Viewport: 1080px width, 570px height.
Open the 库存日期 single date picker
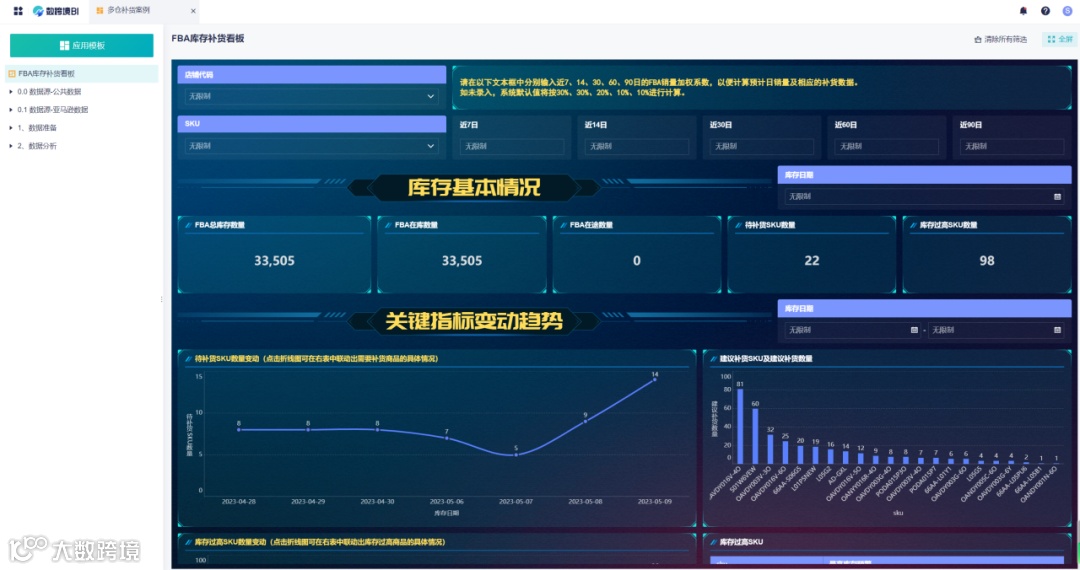(x=924, y=197)
